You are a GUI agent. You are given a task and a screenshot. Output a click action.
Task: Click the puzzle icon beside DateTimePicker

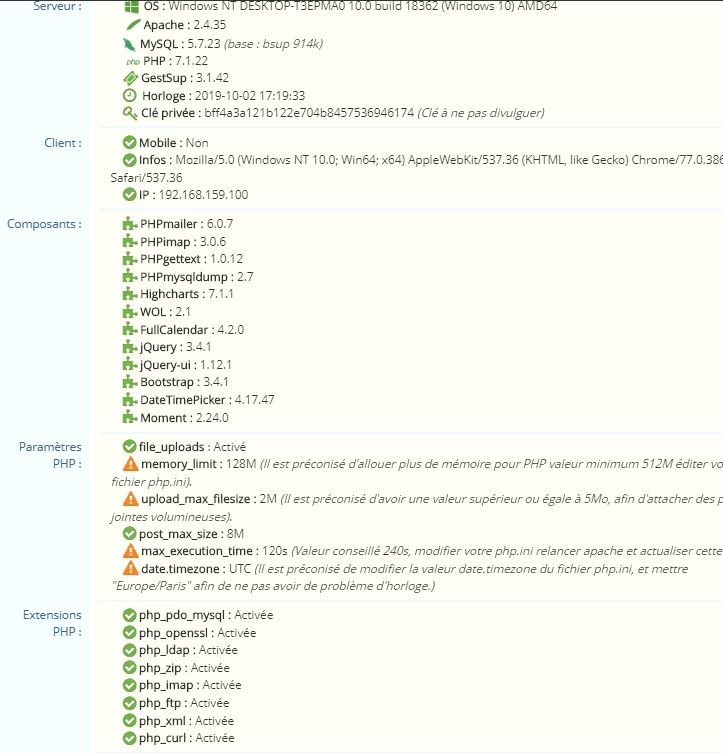130,400
